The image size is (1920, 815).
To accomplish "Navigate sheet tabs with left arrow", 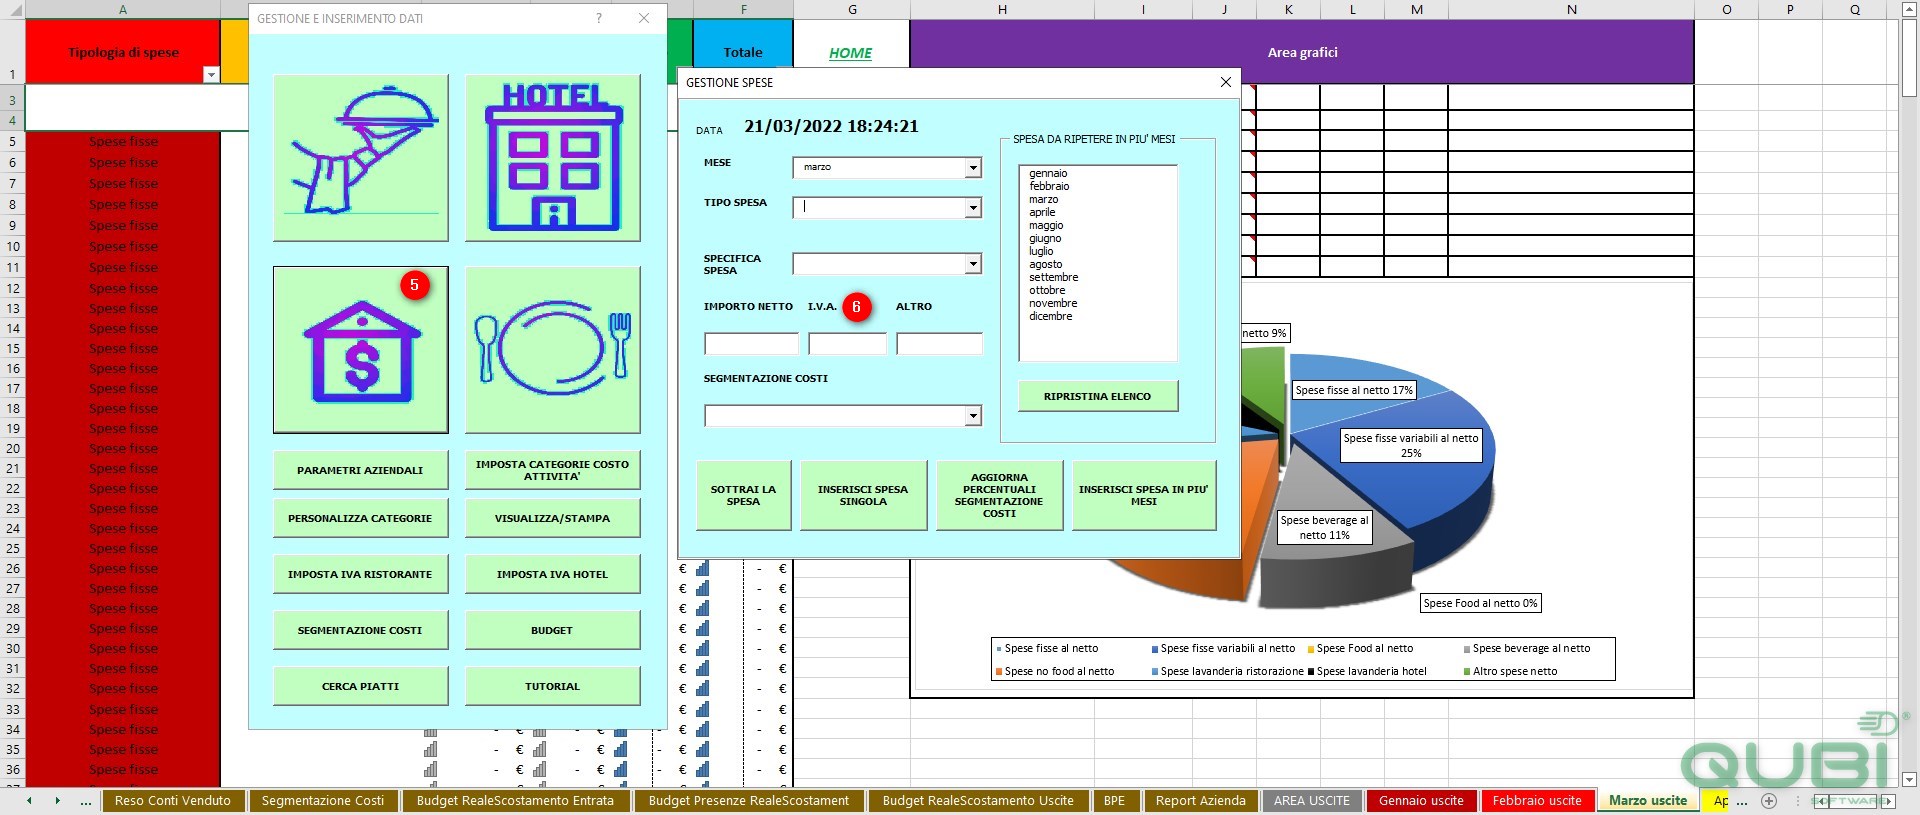I will [x=29, y=801].
